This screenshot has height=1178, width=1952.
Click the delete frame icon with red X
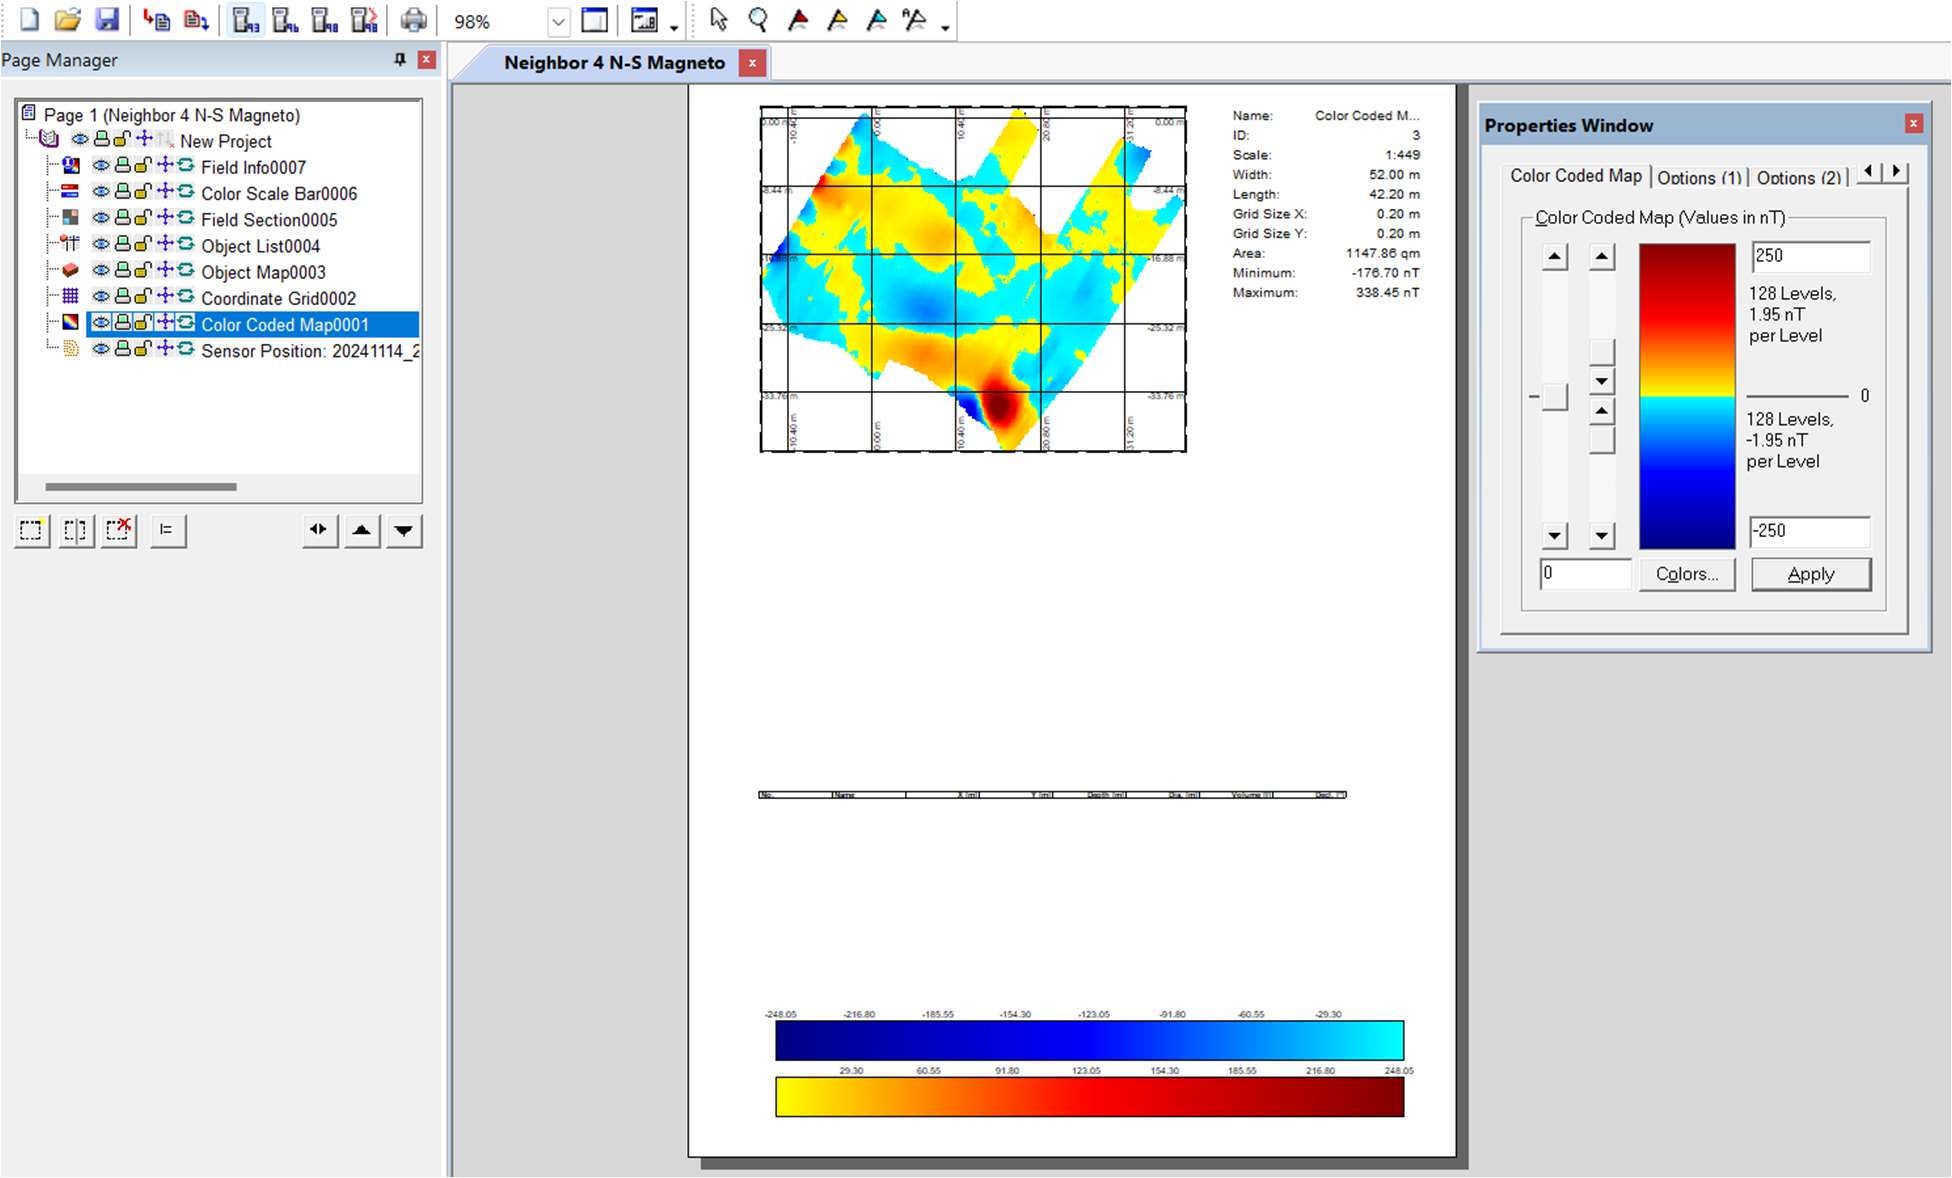(119, 530)
